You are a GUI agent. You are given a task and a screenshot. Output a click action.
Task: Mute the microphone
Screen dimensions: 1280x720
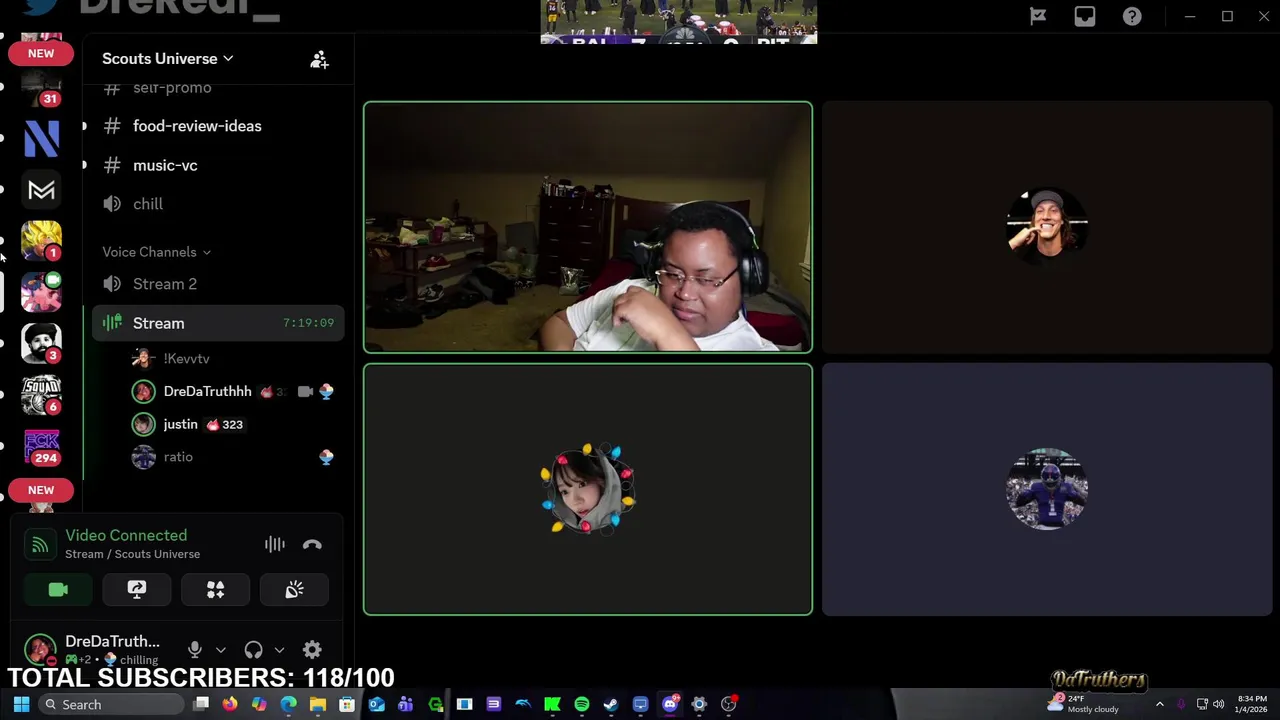[195, 650]
